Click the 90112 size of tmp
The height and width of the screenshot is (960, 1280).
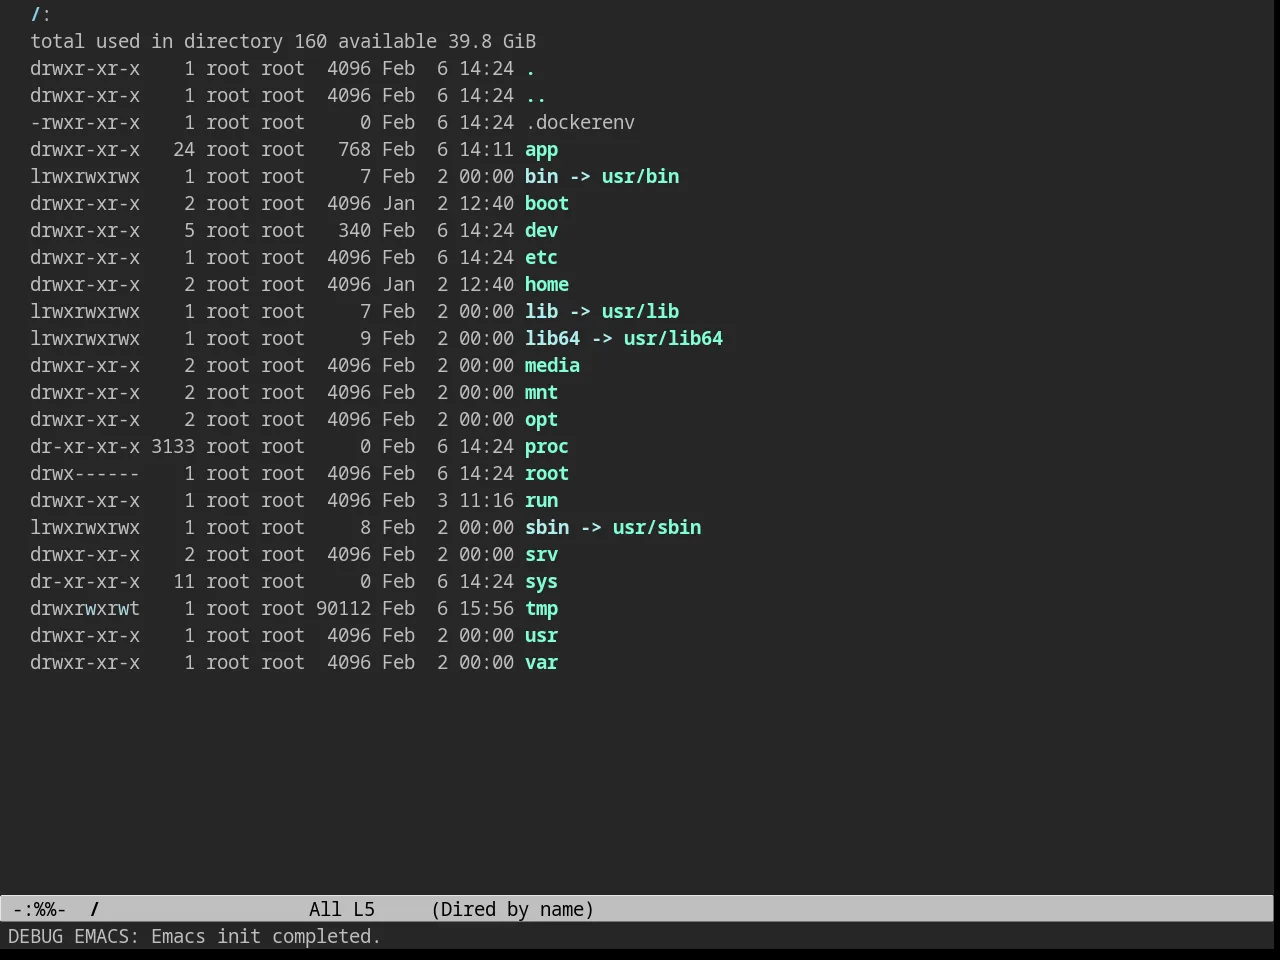coord(343,609)
